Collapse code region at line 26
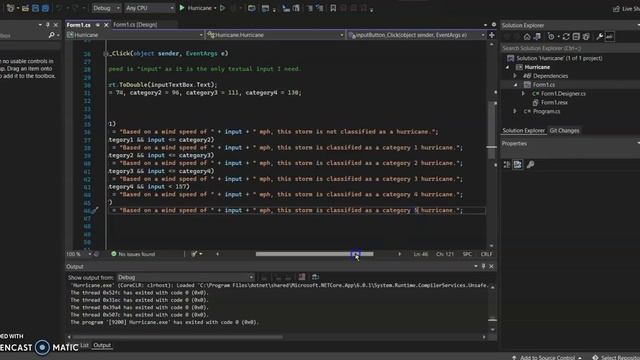Image resolution: width=640 pixels, height=360 pixels. 106,53
